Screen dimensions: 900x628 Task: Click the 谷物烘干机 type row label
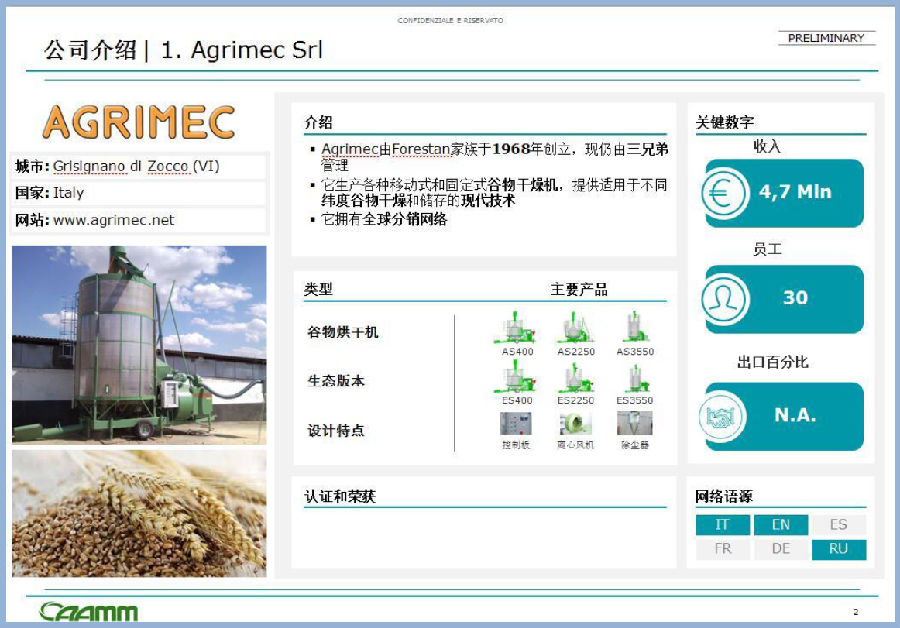343,332
